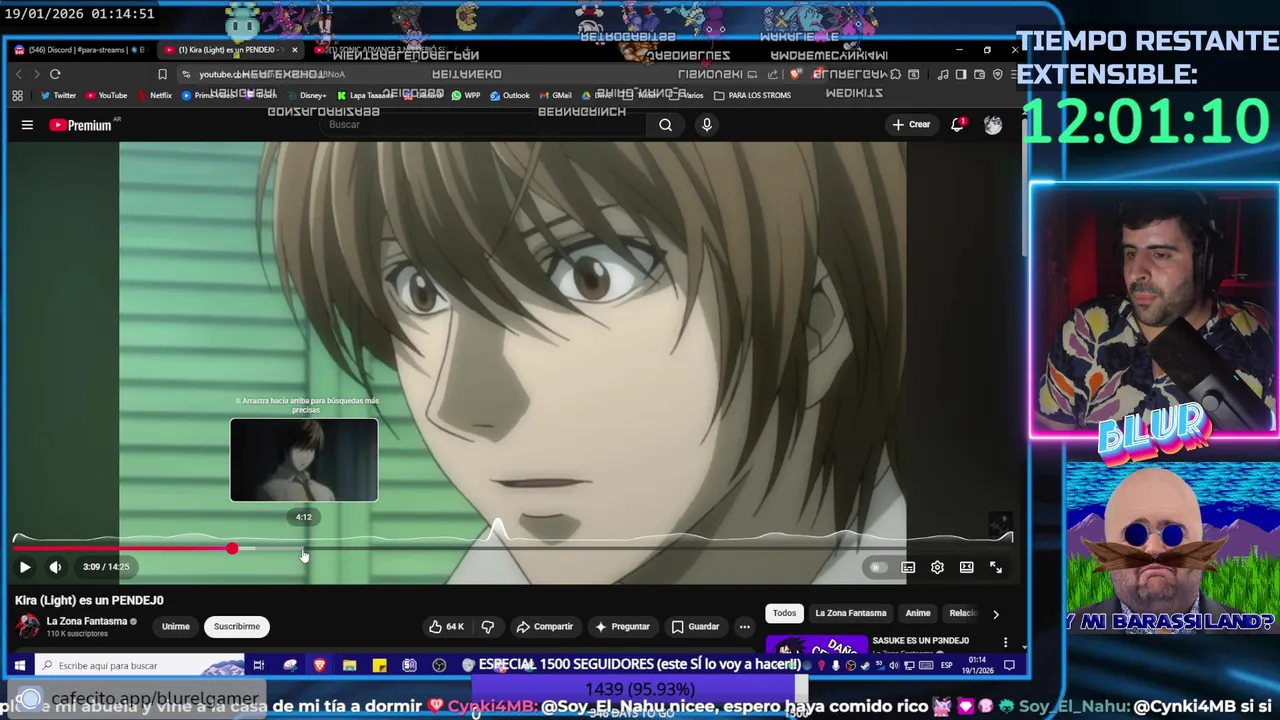Open the Crear create button
The width and height of the screenshot is (1280, 720).
pyautogui.click(x=912, y=125)
